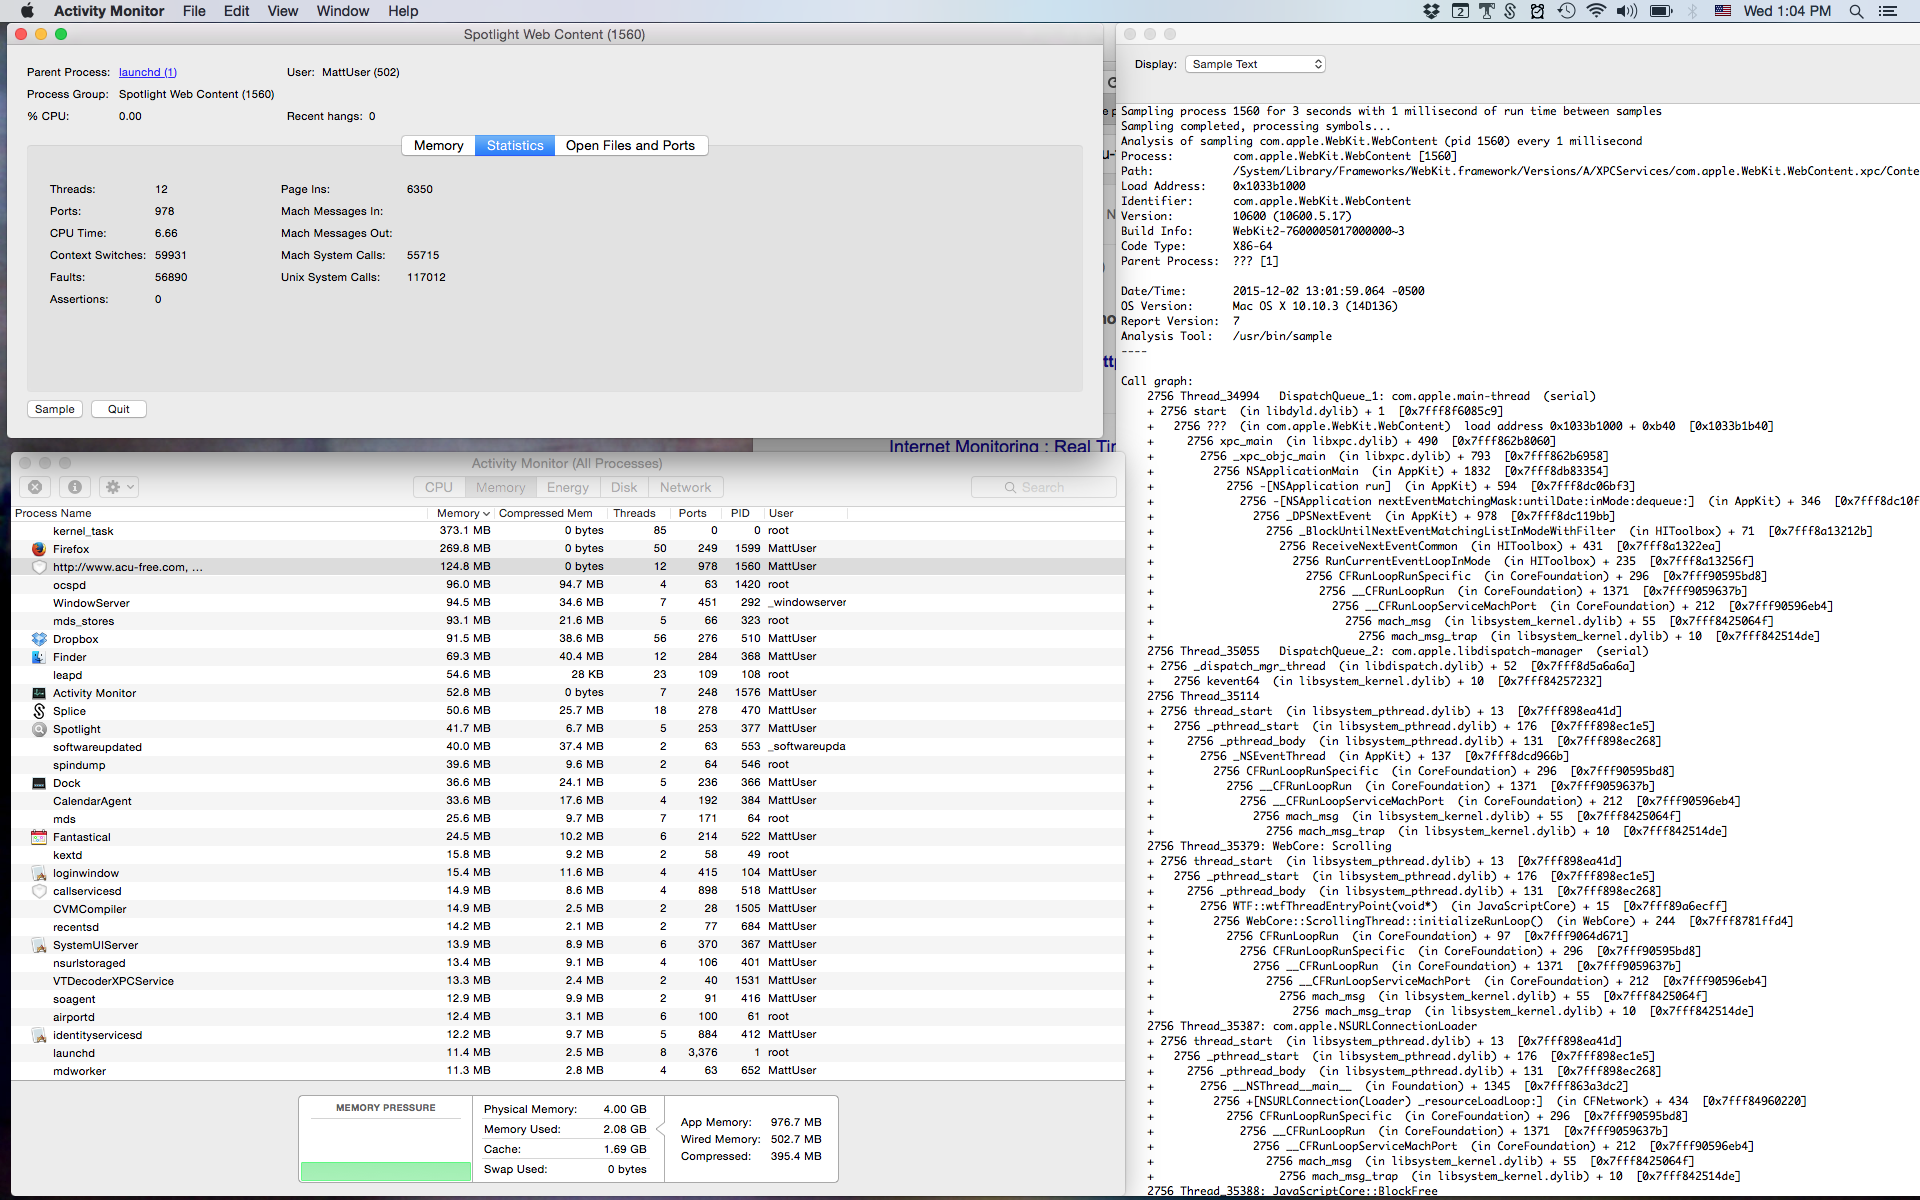Select the mds_stores process row
Image resolution: width=1920 pixels, height=1200 pixels.
pyautogui.click(x=568, y=621)
